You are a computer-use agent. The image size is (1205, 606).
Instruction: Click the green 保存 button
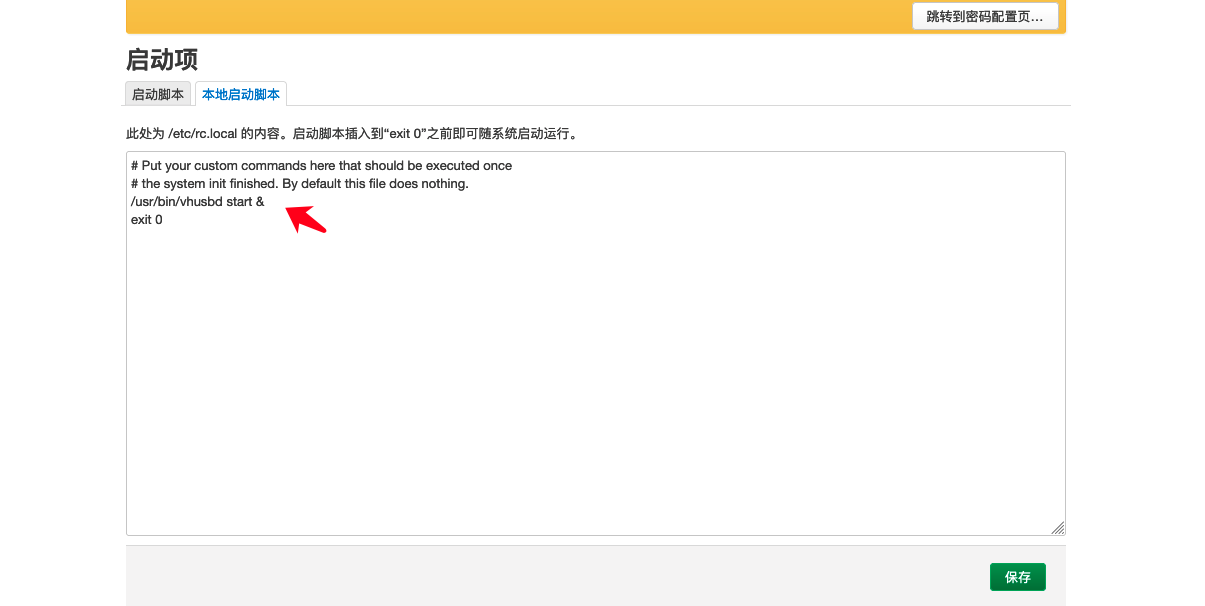tap(1018, 577)
